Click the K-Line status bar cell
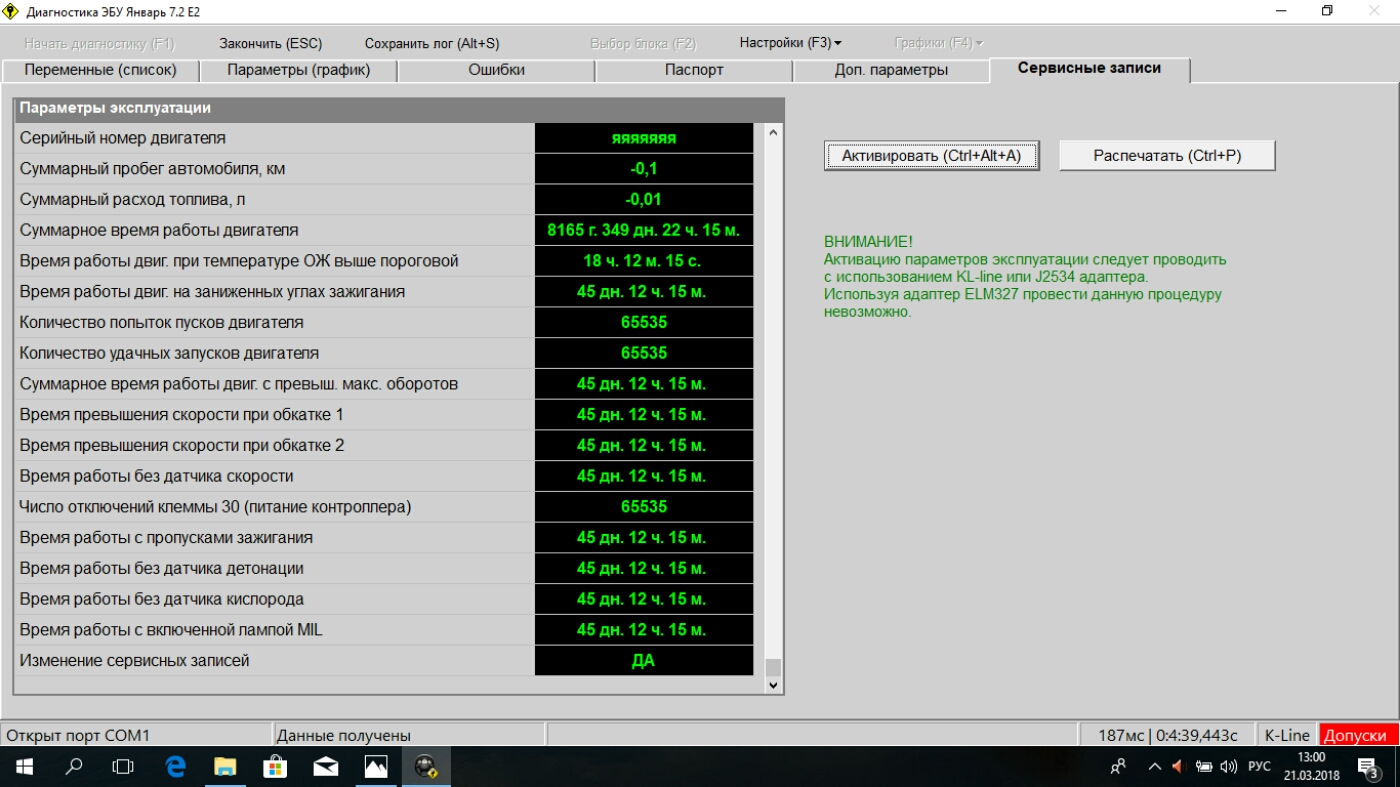The image size is (1400, 787). coord(1287,735)
